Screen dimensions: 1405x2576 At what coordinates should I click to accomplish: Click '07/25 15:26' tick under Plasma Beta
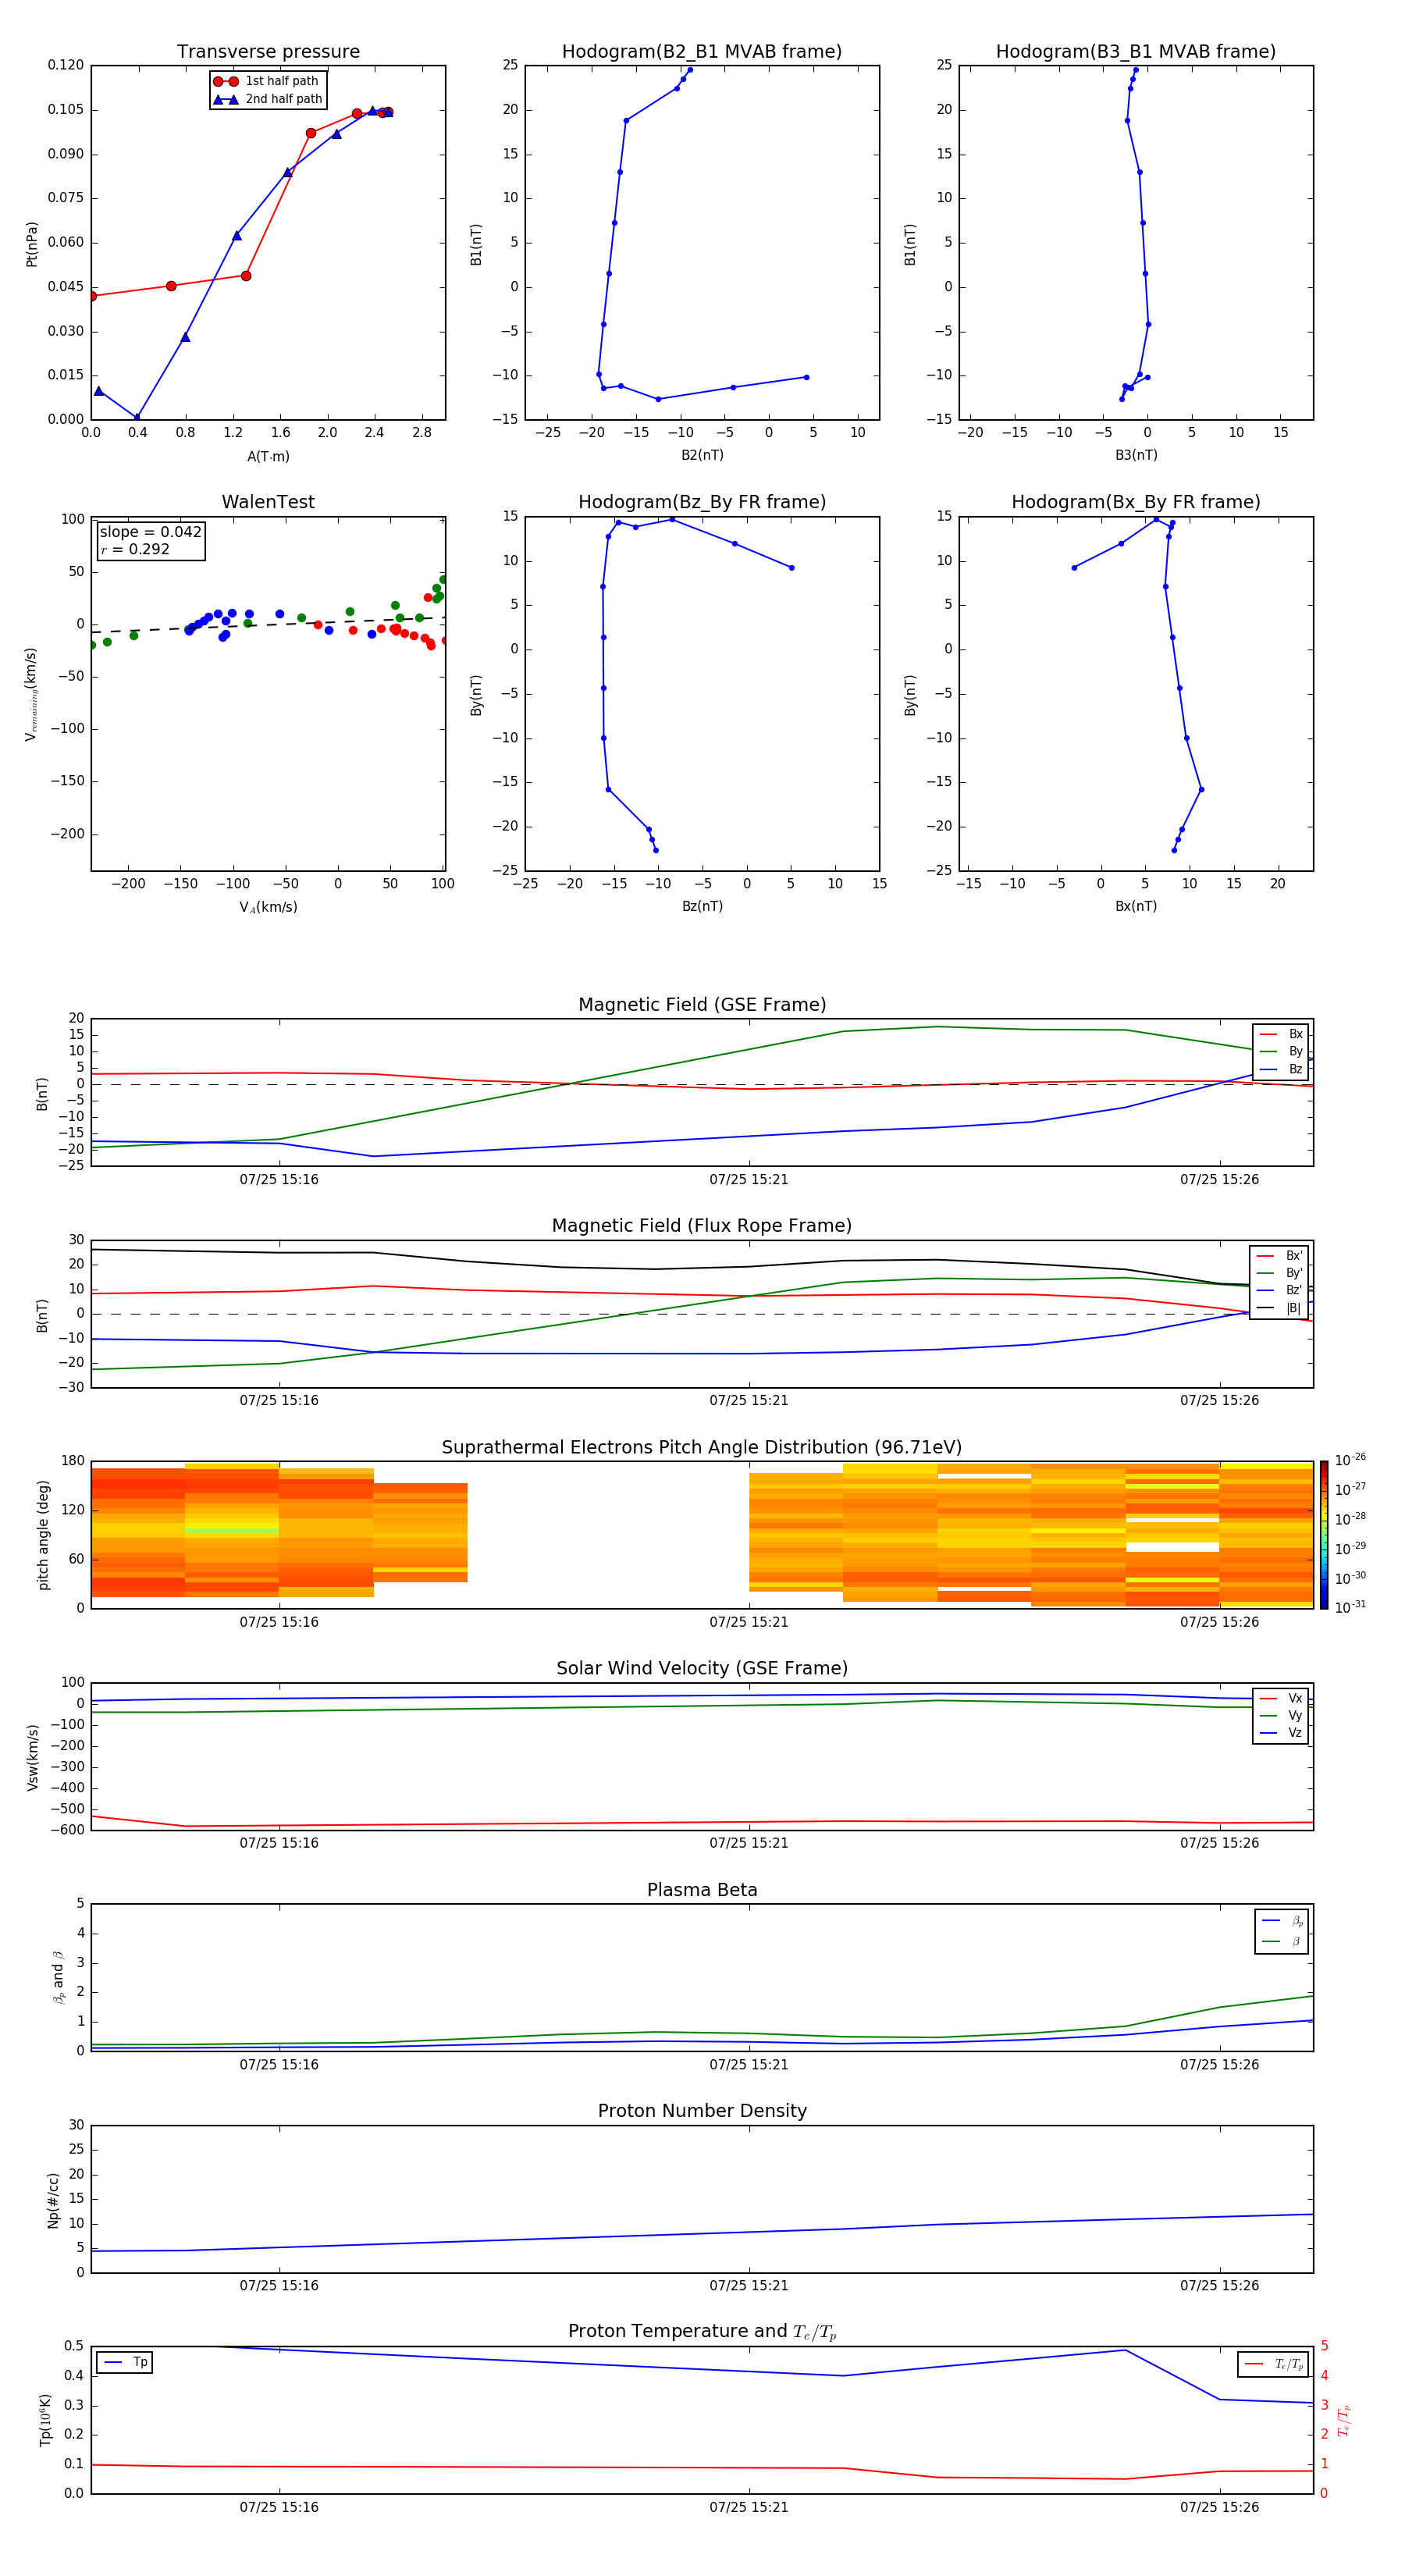click(1219, 2064)
